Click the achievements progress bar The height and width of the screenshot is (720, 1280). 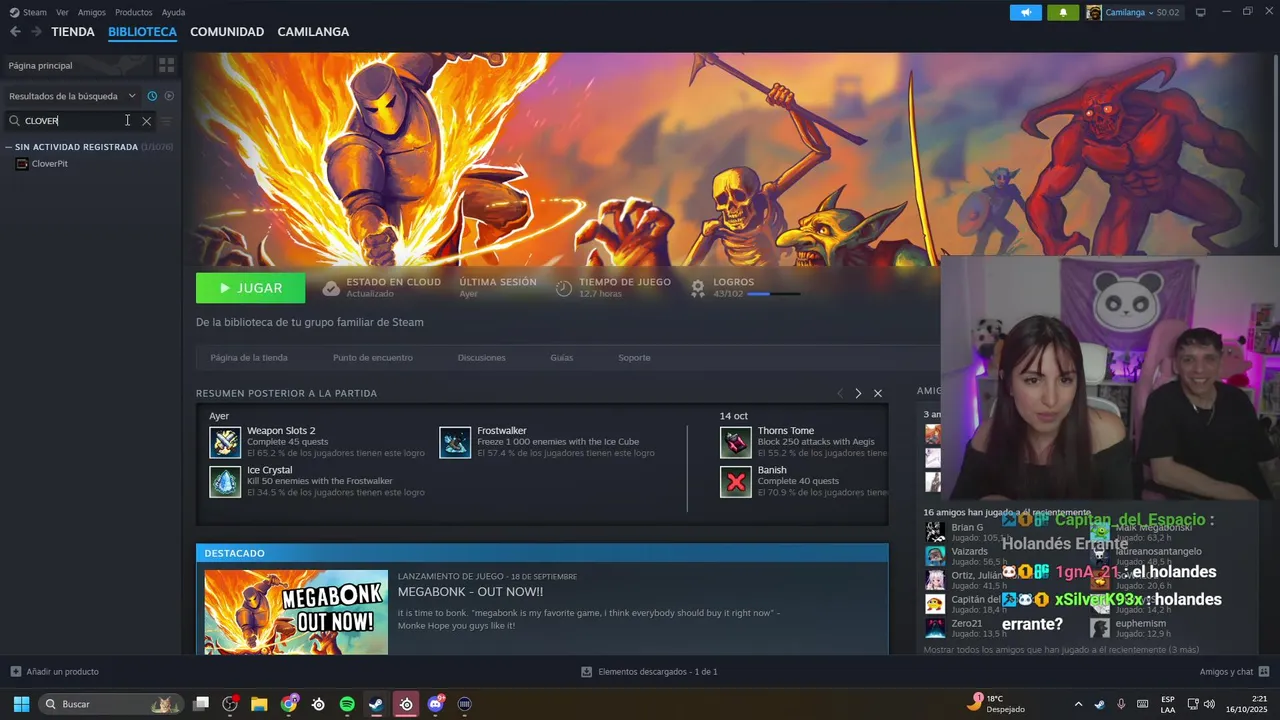[x=774, y=294]
